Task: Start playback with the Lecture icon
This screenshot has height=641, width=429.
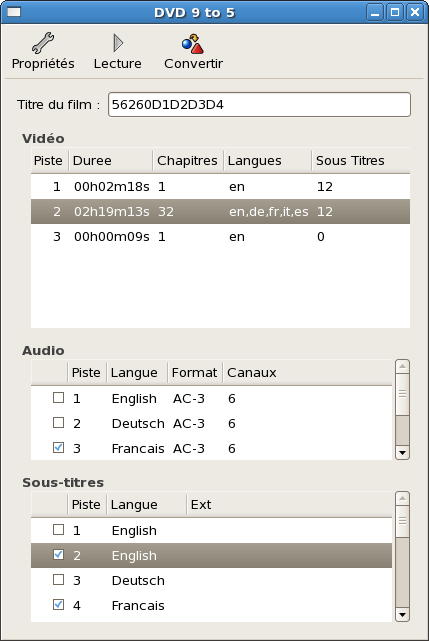Action: click(x=118, y=43)
